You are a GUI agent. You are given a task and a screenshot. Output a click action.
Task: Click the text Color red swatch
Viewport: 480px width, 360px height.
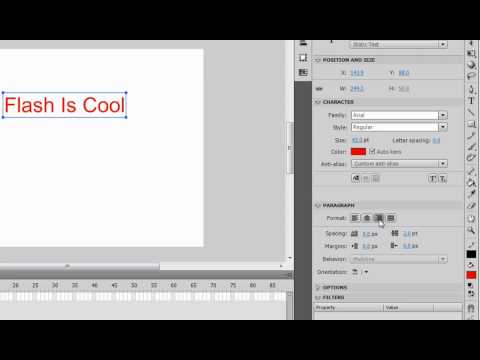pyautogui.click(x=358, y=152)
